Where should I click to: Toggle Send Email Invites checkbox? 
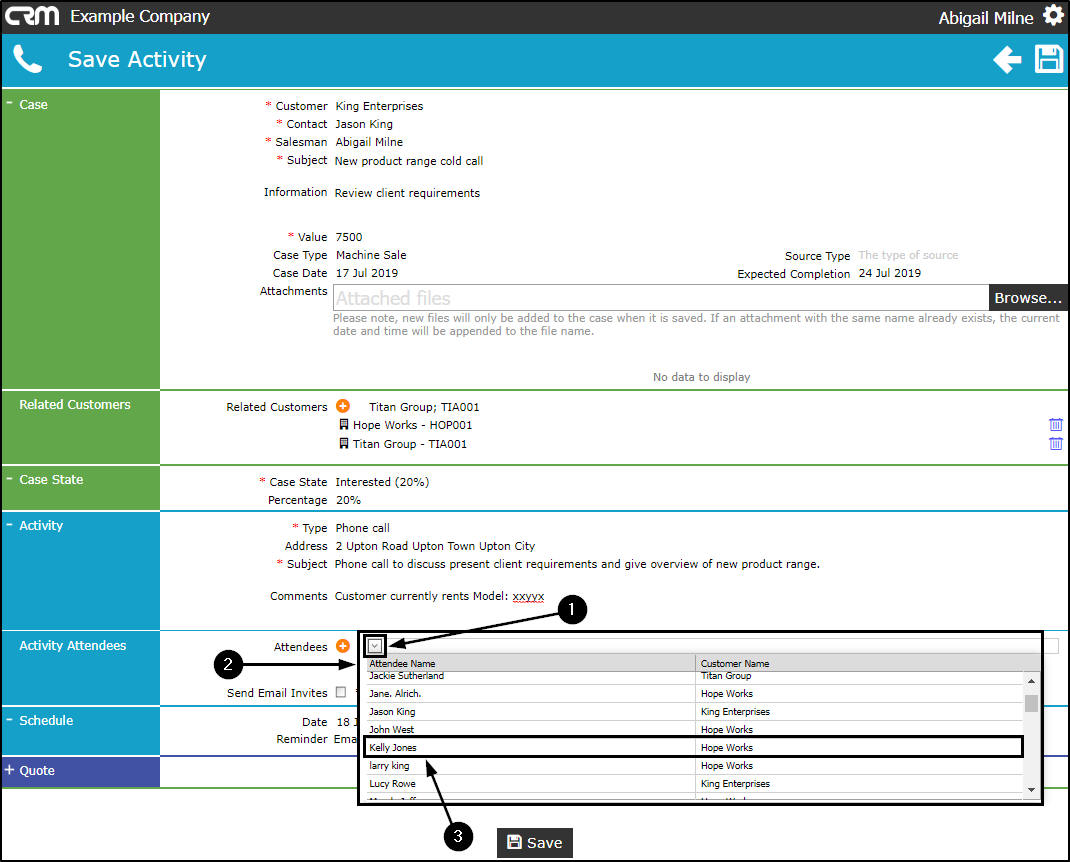(x=341, y=692)
